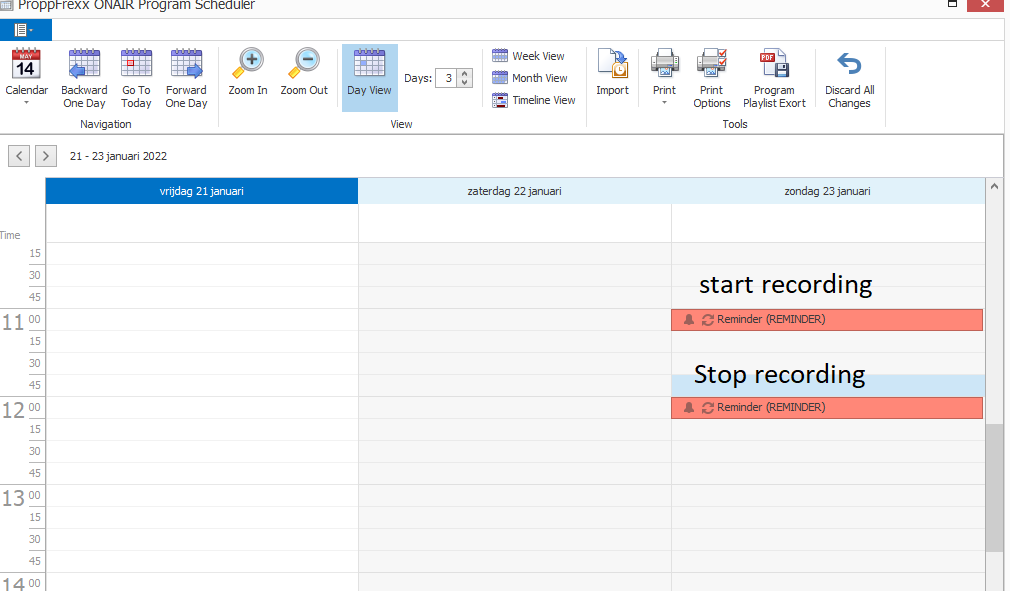
Task: Switch to Timeline View
Action: tap(533, 100)
